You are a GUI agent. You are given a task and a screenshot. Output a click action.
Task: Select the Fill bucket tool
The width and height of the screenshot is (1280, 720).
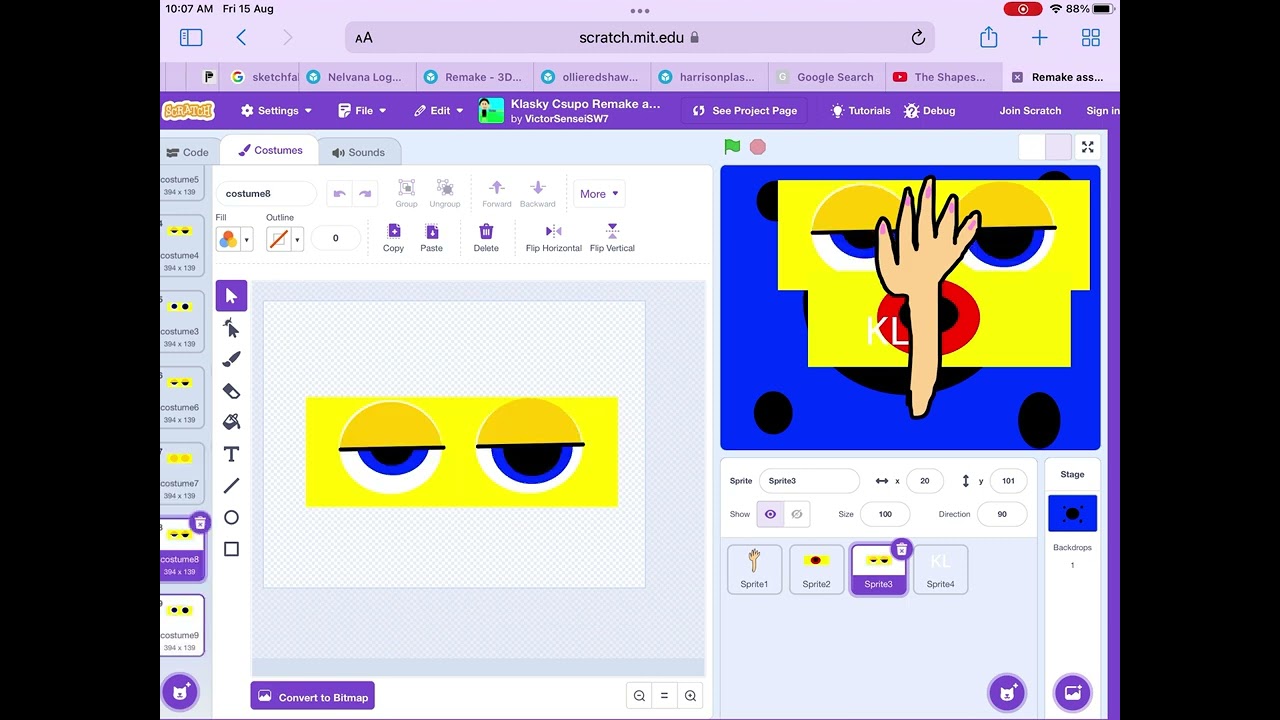pos(231,422)
